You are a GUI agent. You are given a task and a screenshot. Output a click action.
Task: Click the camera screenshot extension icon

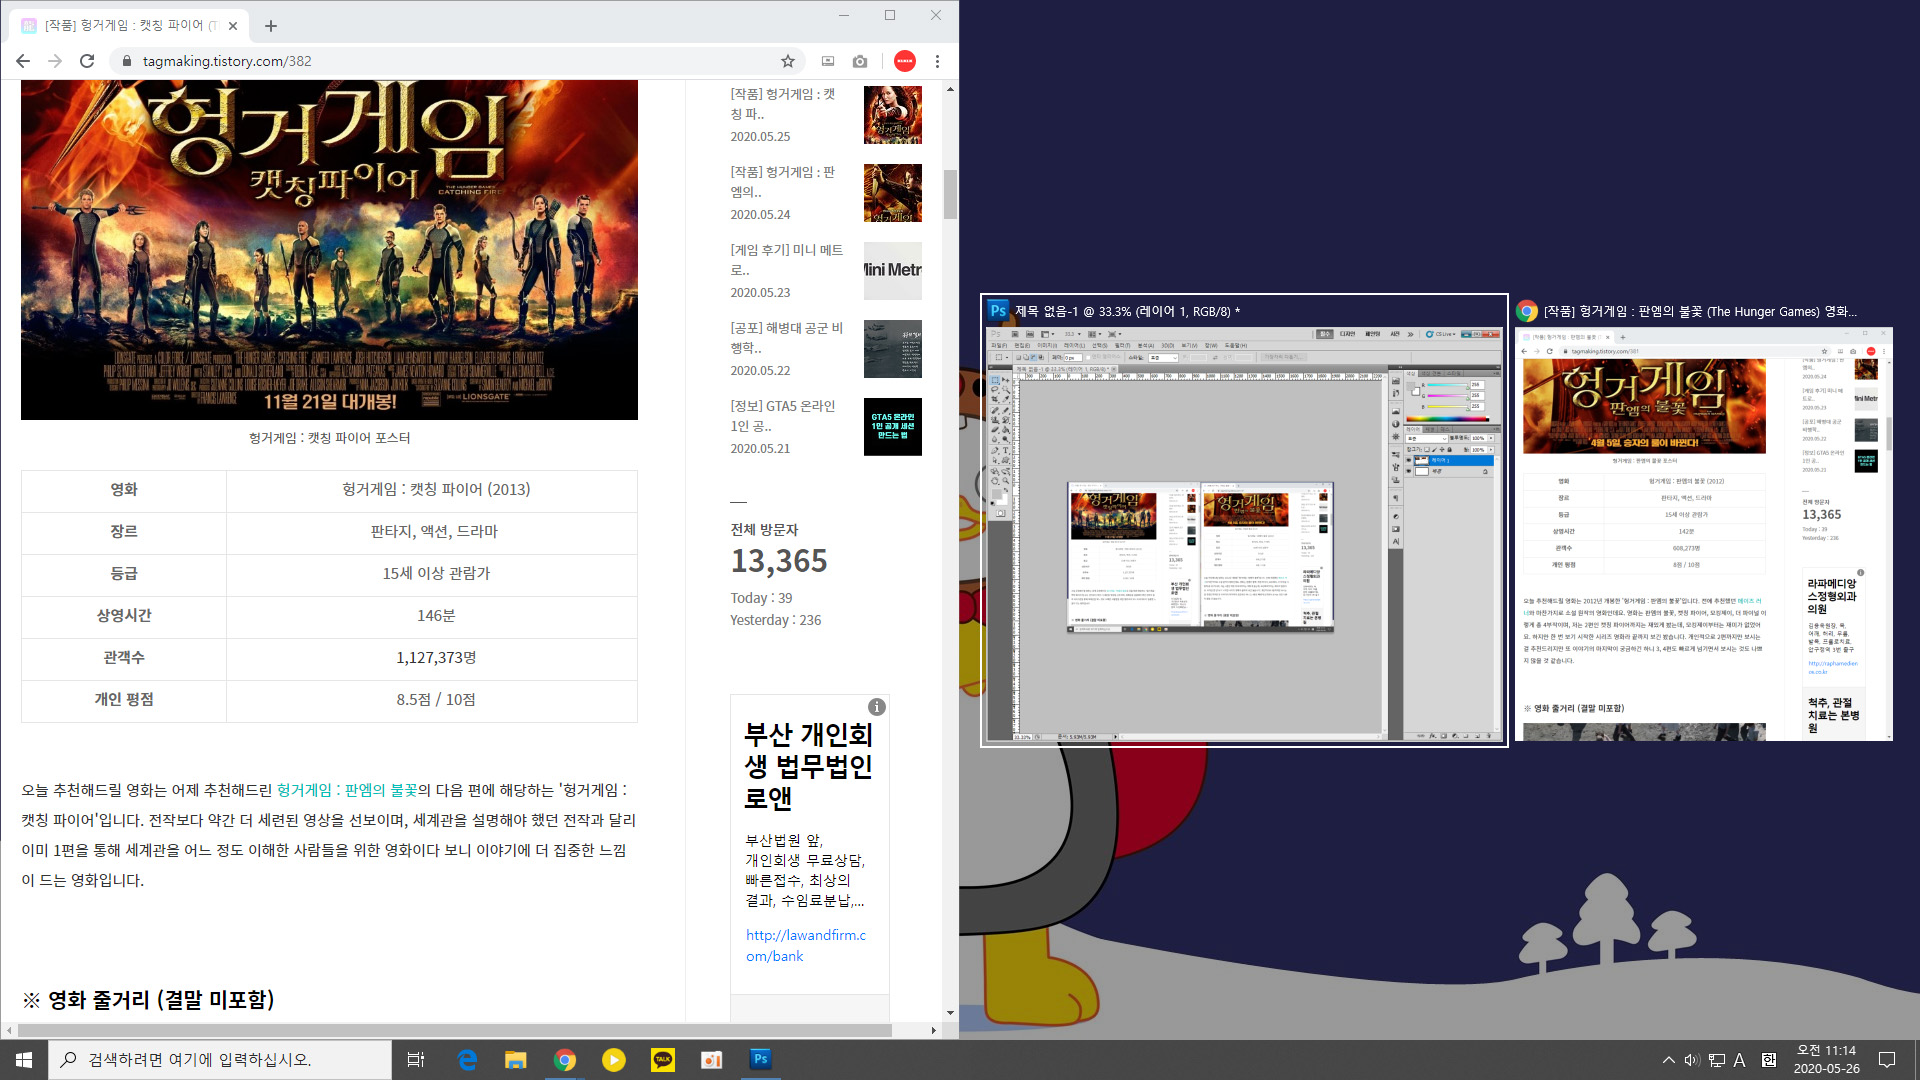(860, 61)
